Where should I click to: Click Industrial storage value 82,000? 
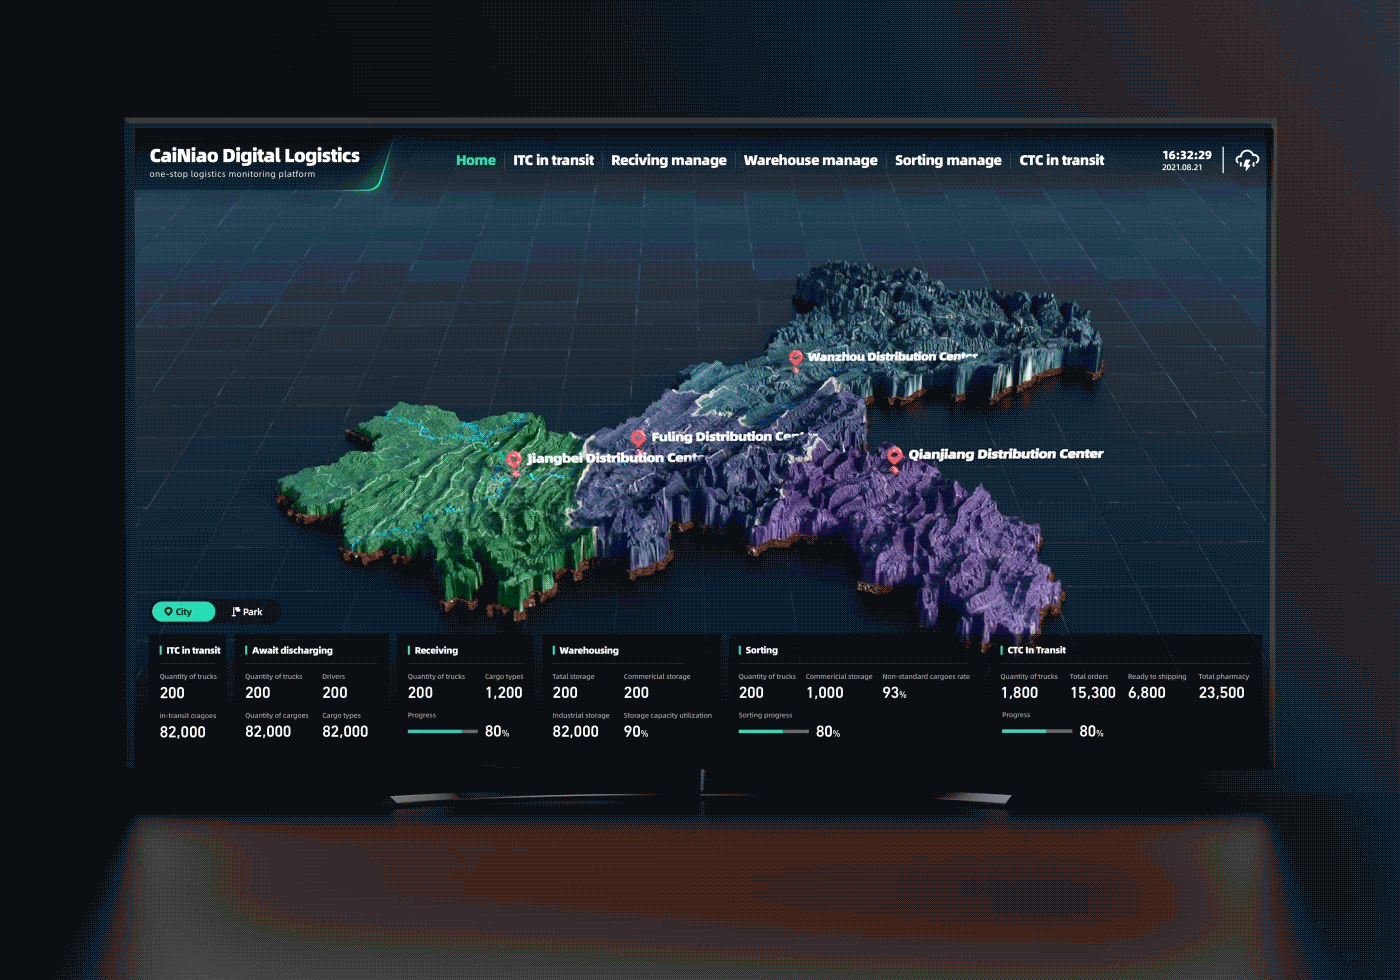coord(576,732)
